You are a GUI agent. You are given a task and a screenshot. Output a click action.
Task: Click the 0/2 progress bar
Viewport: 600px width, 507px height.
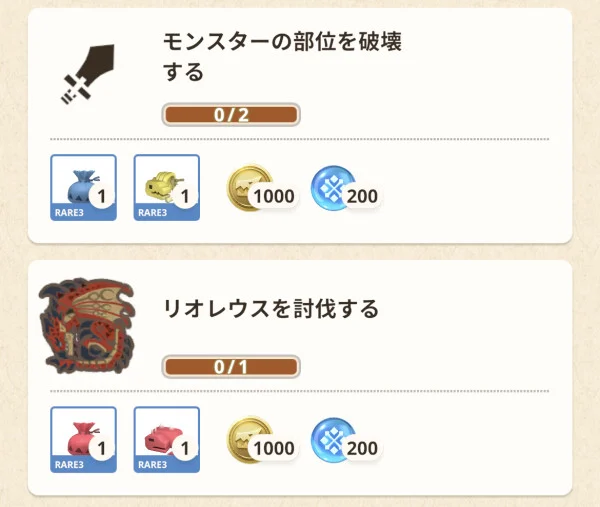[x=230, y=114]
